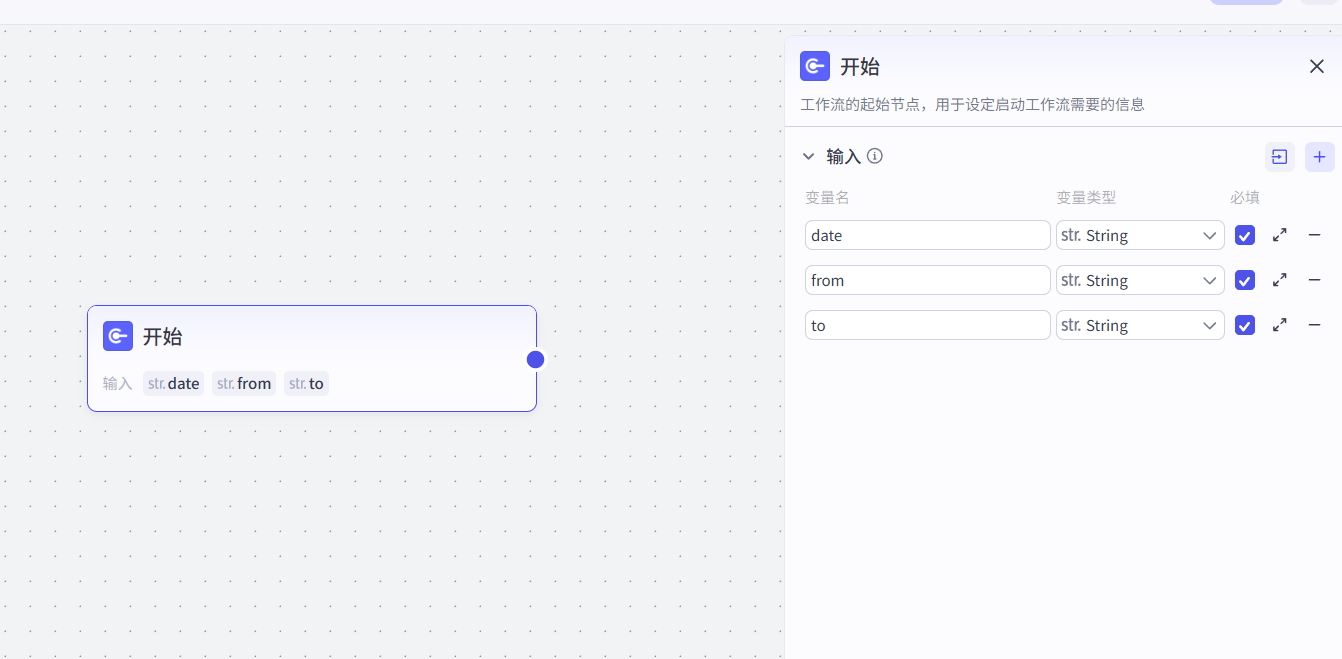
Task: Close the 开始 node settings panel
Action: coord(1316,67)
